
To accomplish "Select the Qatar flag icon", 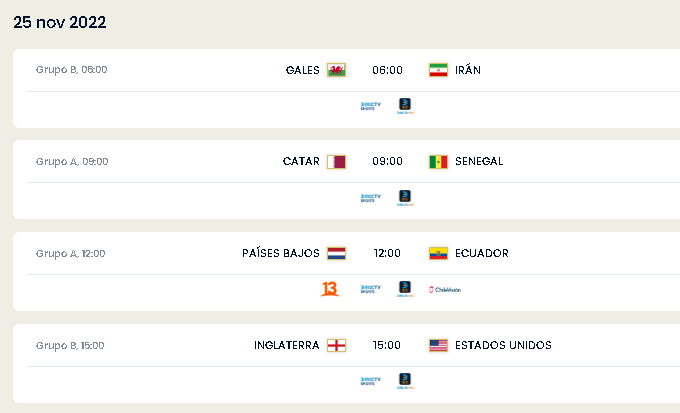I will pyautogui.click(x=337, y=162).
